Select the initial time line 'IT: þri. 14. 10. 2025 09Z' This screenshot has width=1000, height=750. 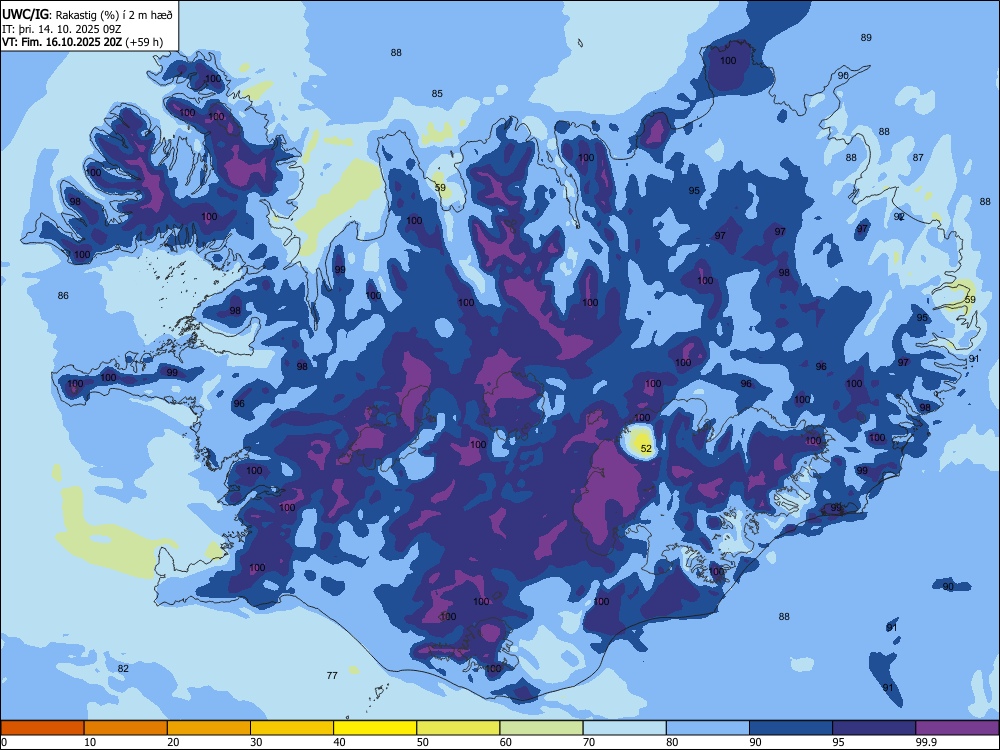tap(62, 29)
